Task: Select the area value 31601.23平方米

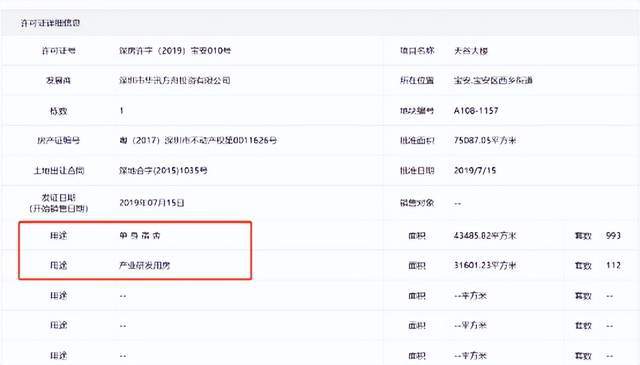Action: point(485,265)
